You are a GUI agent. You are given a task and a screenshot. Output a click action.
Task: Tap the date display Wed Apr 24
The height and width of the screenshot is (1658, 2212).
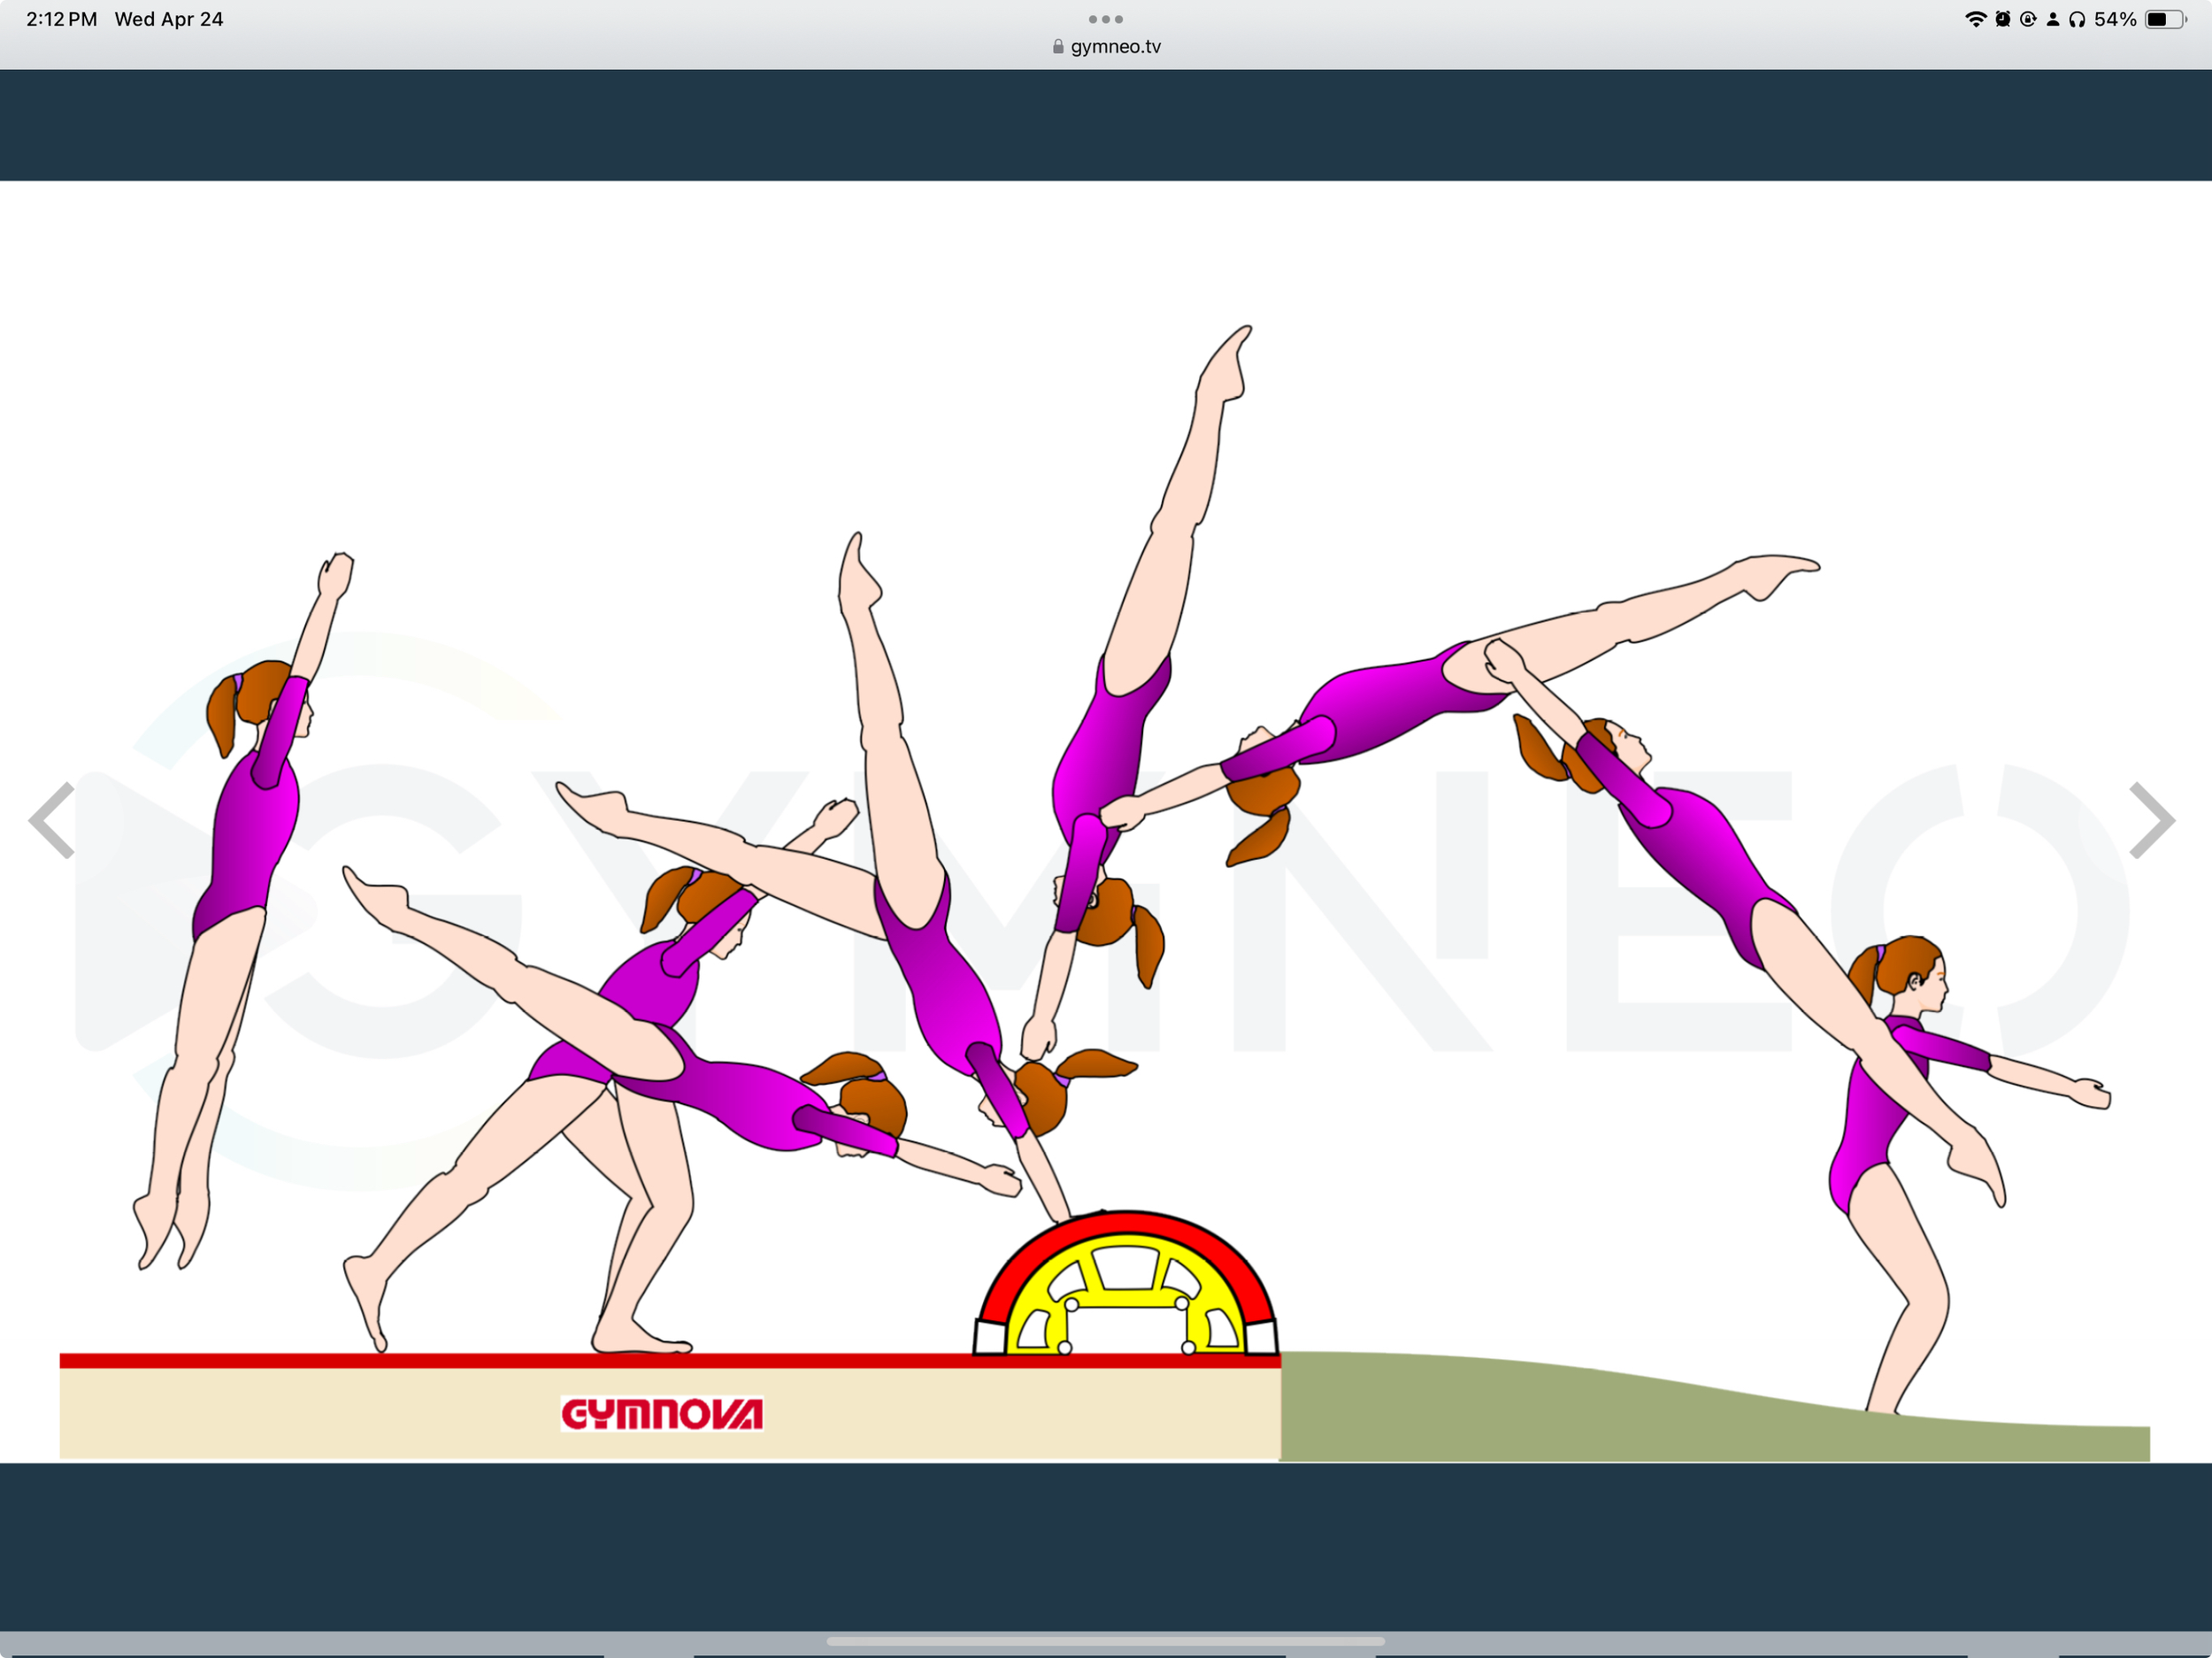click(x=170, y=18)
